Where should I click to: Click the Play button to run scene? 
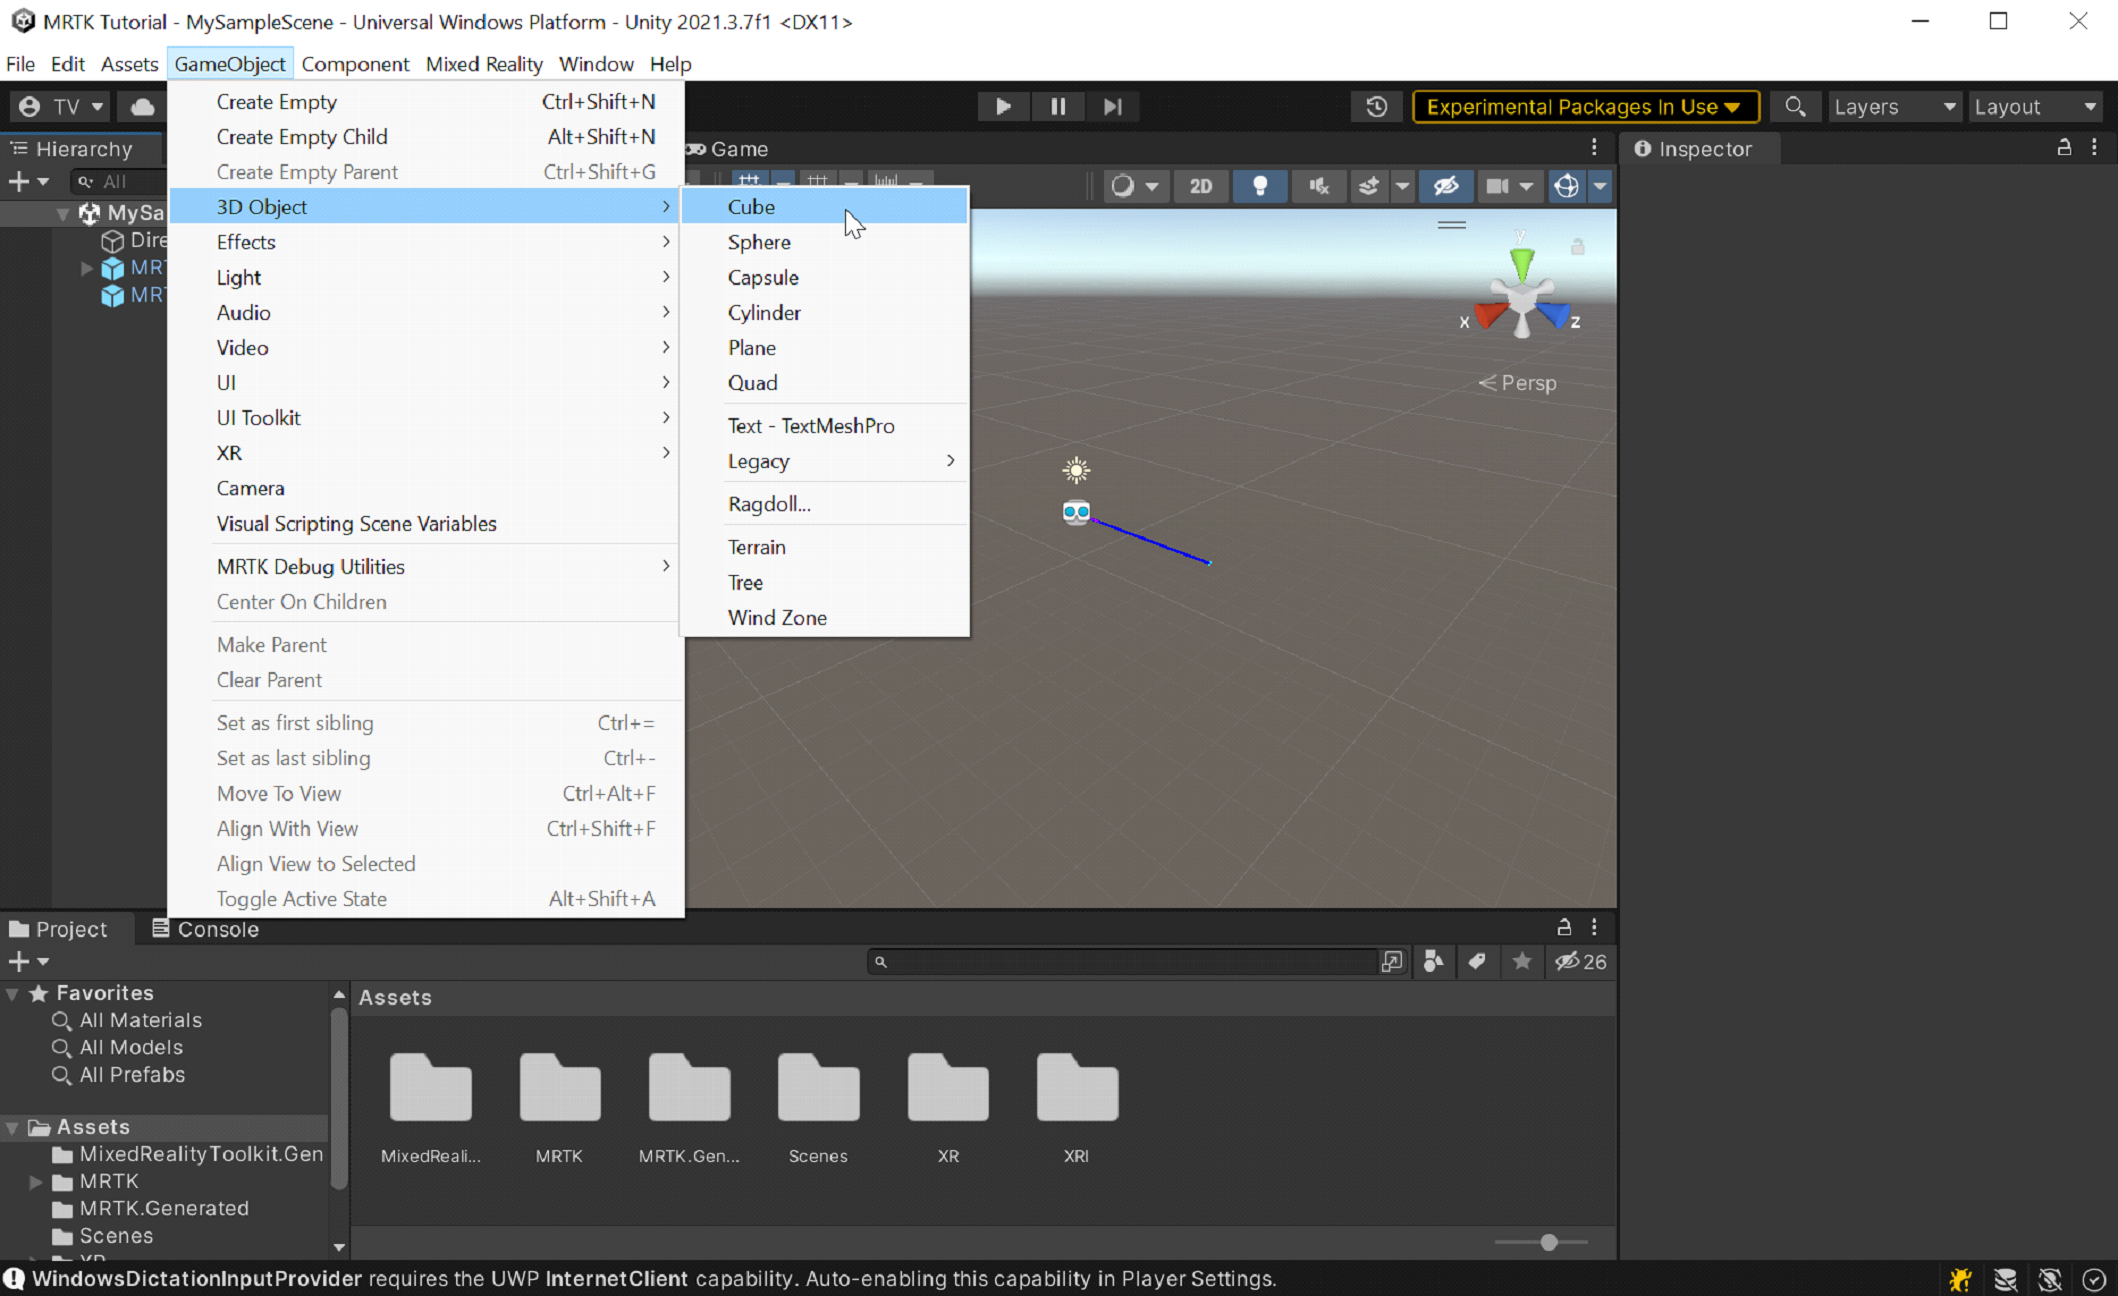[1002, 106]
